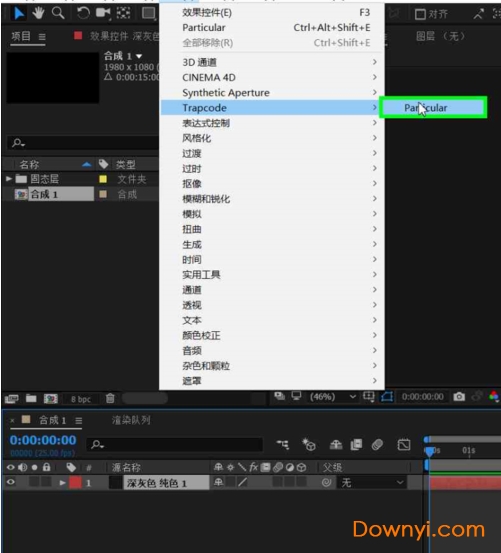Open the Show Channel RGB icon
The image size is (501, 553).
tap(494, 397)
